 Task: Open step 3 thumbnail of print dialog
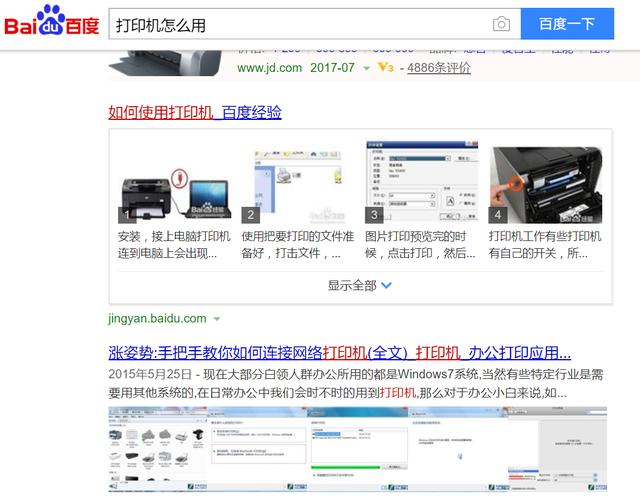tap(422, 182)
